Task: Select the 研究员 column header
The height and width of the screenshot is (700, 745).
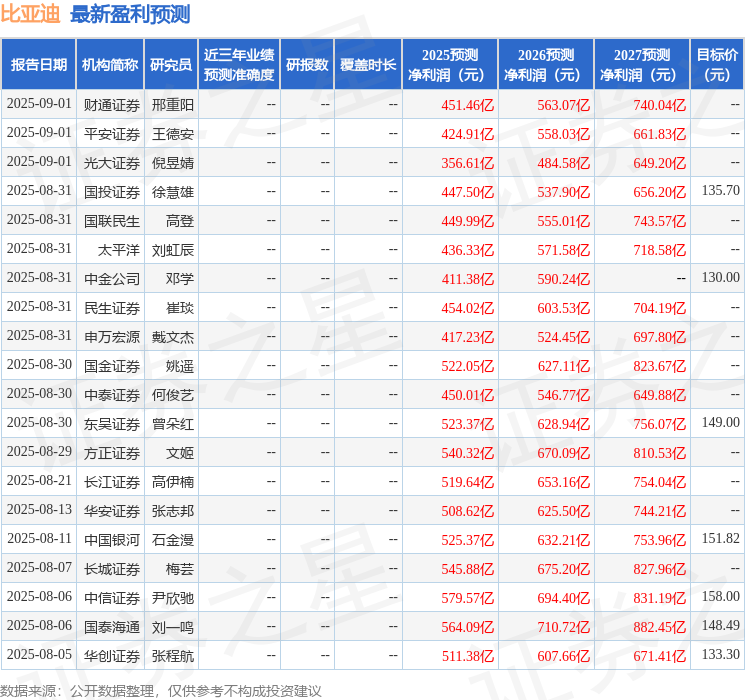Action: pos(171,65)
